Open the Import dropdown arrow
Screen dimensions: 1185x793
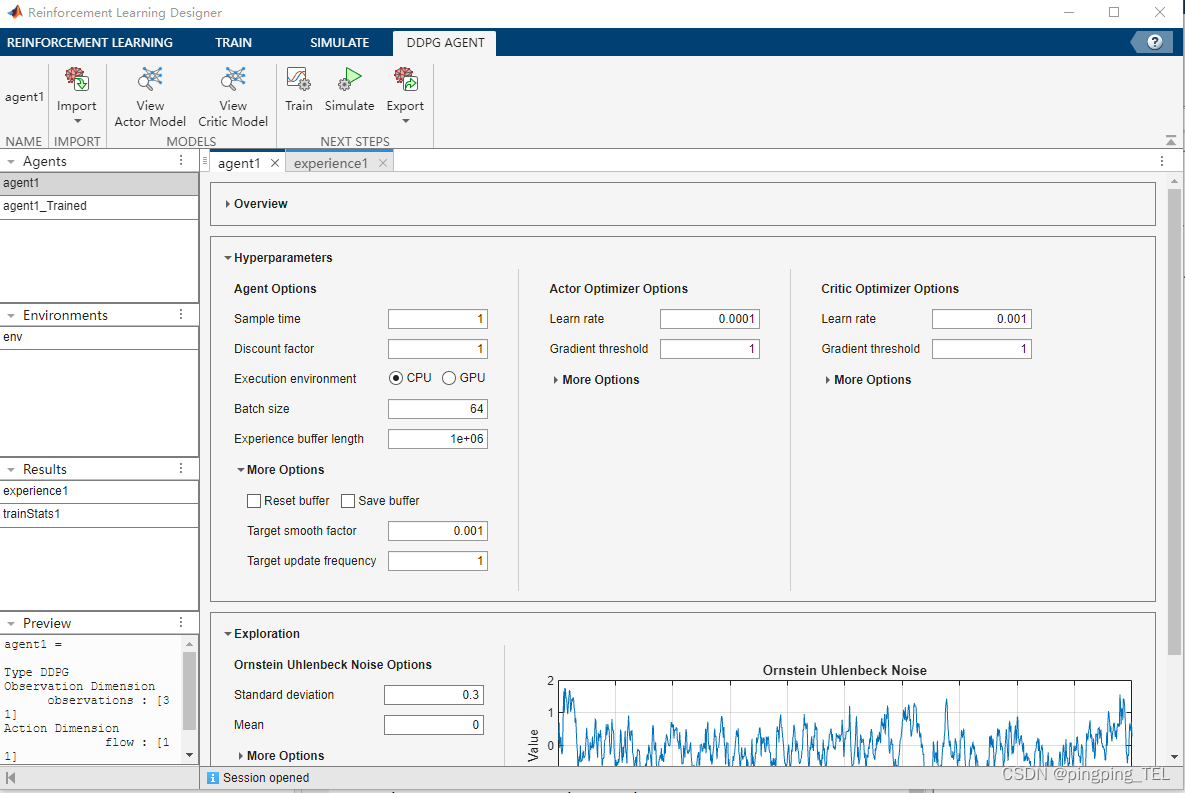77,122
